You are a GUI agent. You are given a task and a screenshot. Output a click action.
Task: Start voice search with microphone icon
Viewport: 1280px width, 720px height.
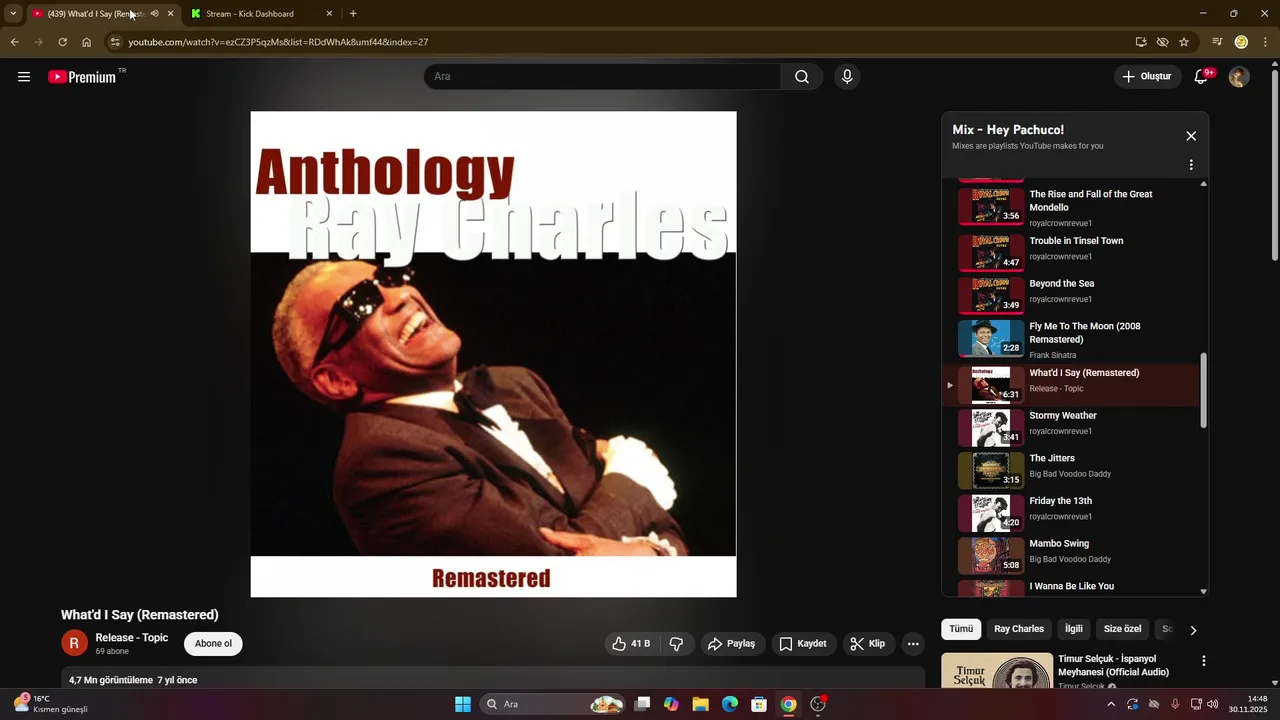tap(847, 77)
